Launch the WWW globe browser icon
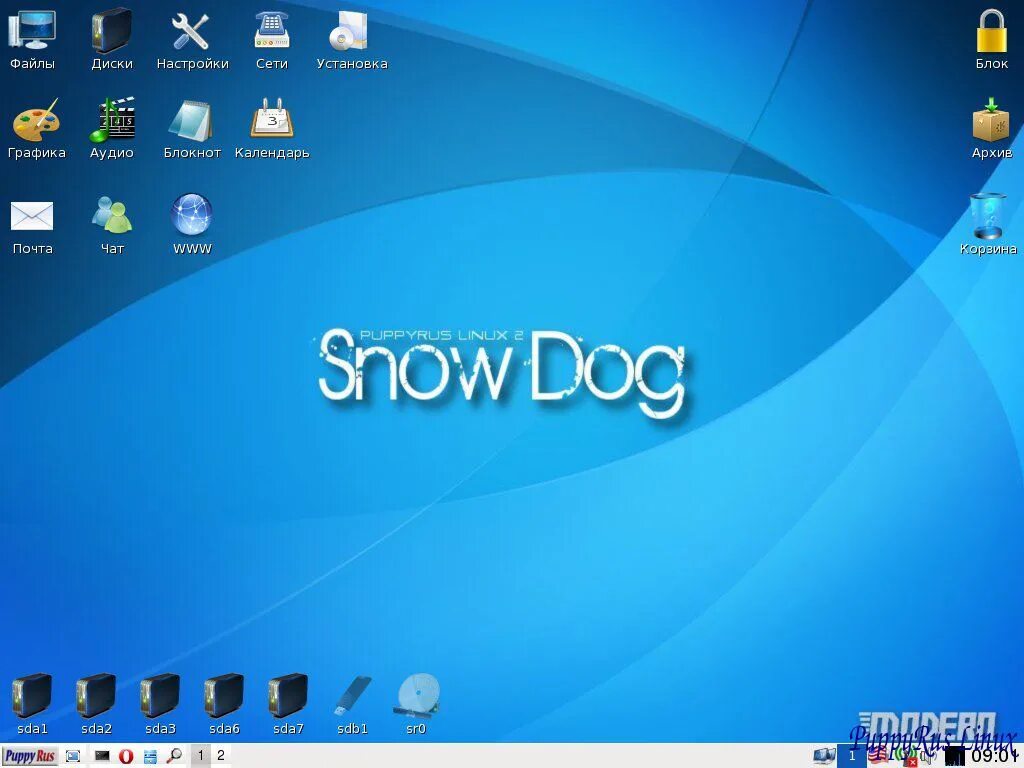1024x768 pixels. (192, 222)
